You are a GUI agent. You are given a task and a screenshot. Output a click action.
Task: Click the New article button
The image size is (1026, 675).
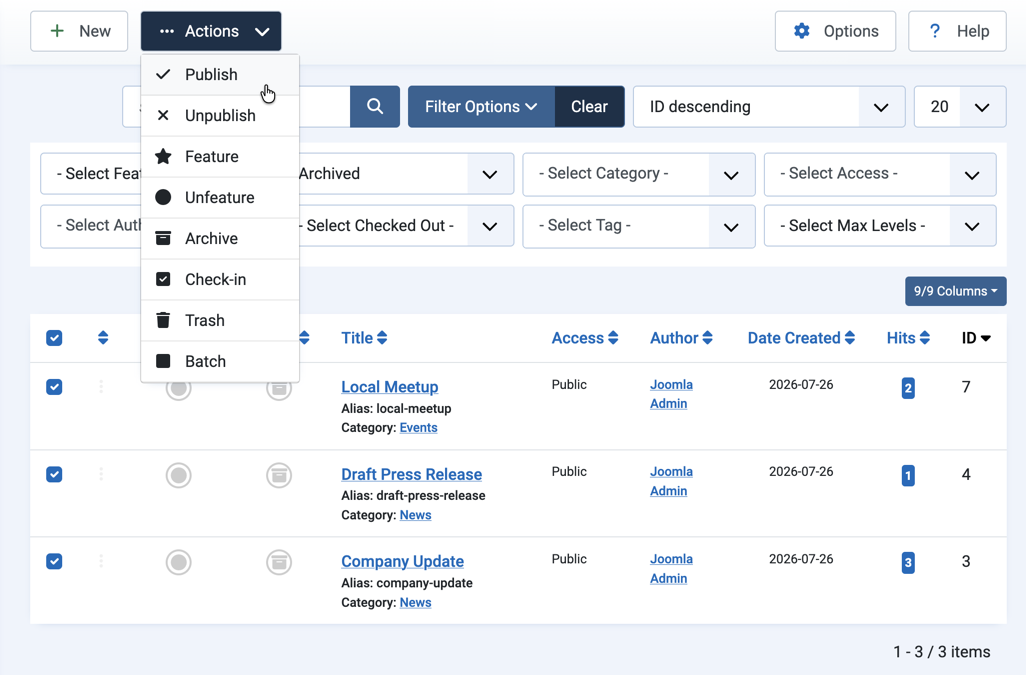(79, 31)
